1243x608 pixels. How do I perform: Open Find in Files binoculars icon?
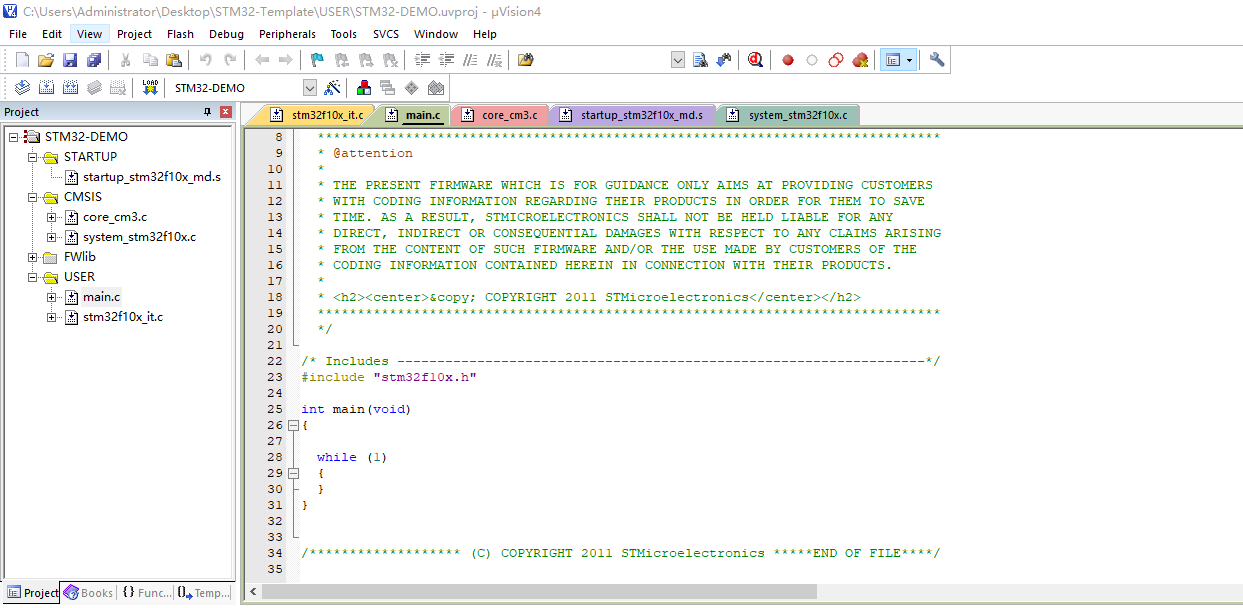[x=700, y=60]
